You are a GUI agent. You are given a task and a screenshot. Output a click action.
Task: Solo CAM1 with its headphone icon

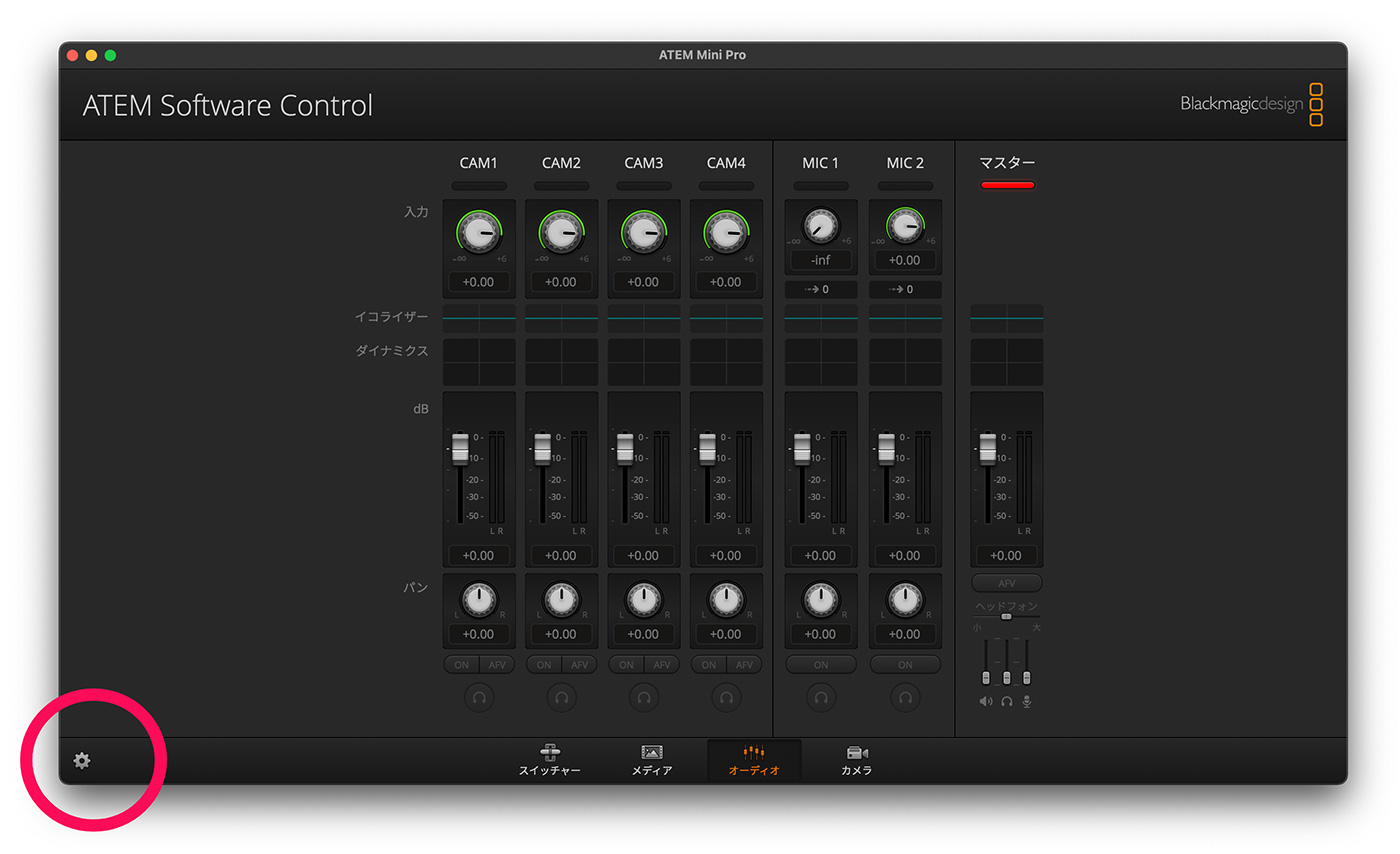[x=479, y=697]
